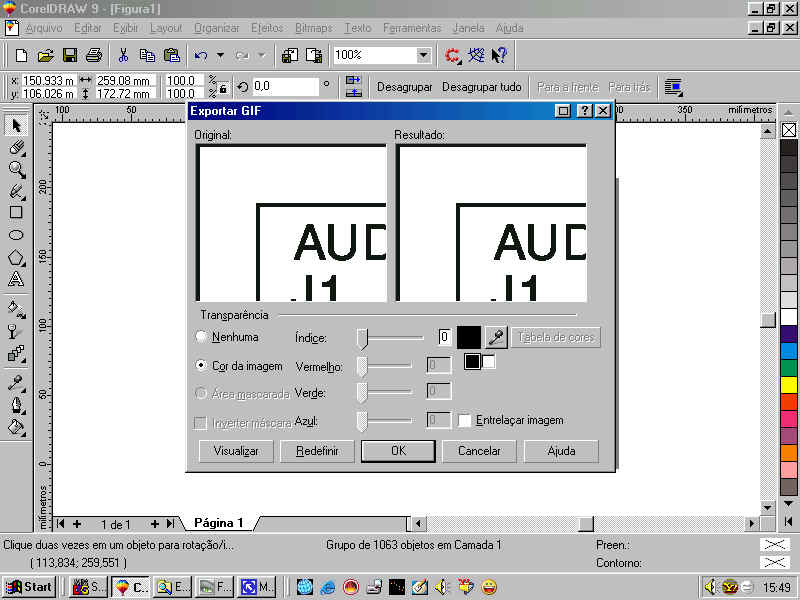Click the wrap text paragraph icon
This screenshot has height=600, width=800.
(x=673, y=87)
